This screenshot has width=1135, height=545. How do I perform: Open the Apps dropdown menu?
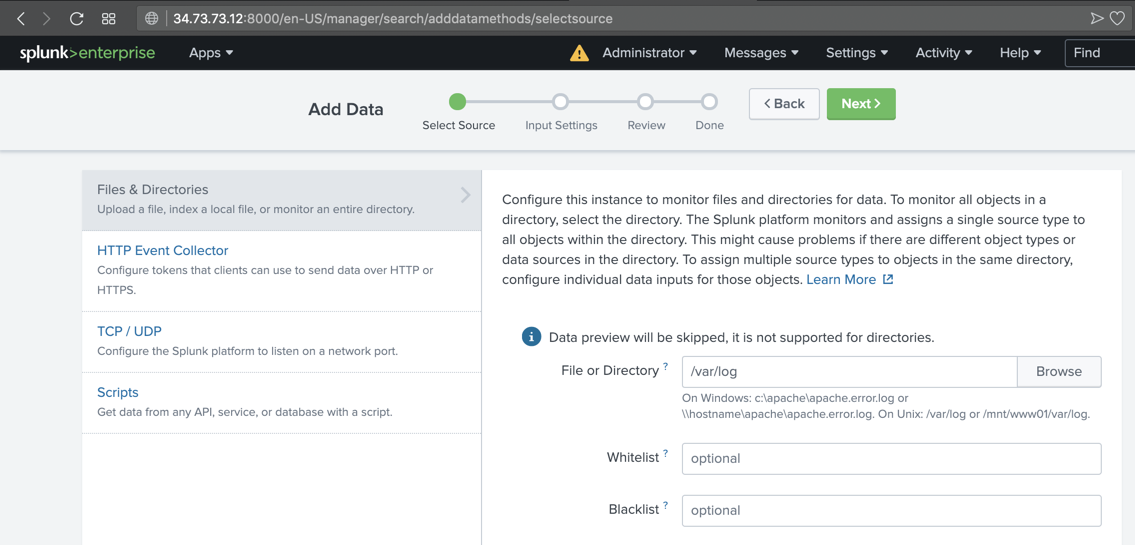pos(211,53)
